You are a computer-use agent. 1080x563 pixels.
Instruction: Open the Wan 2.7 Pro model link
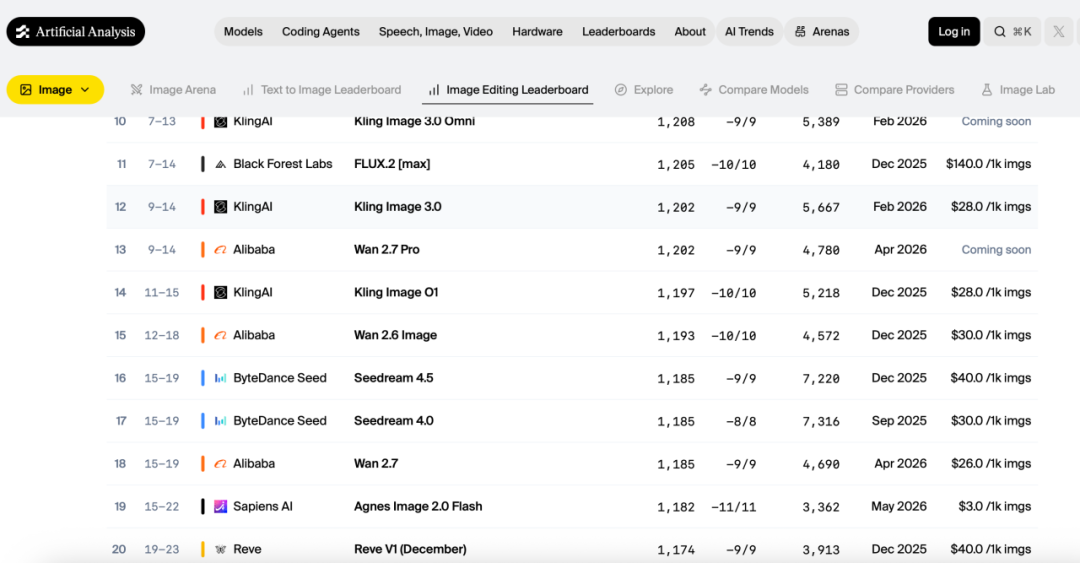pyautogui.click(x=386, y=249)
